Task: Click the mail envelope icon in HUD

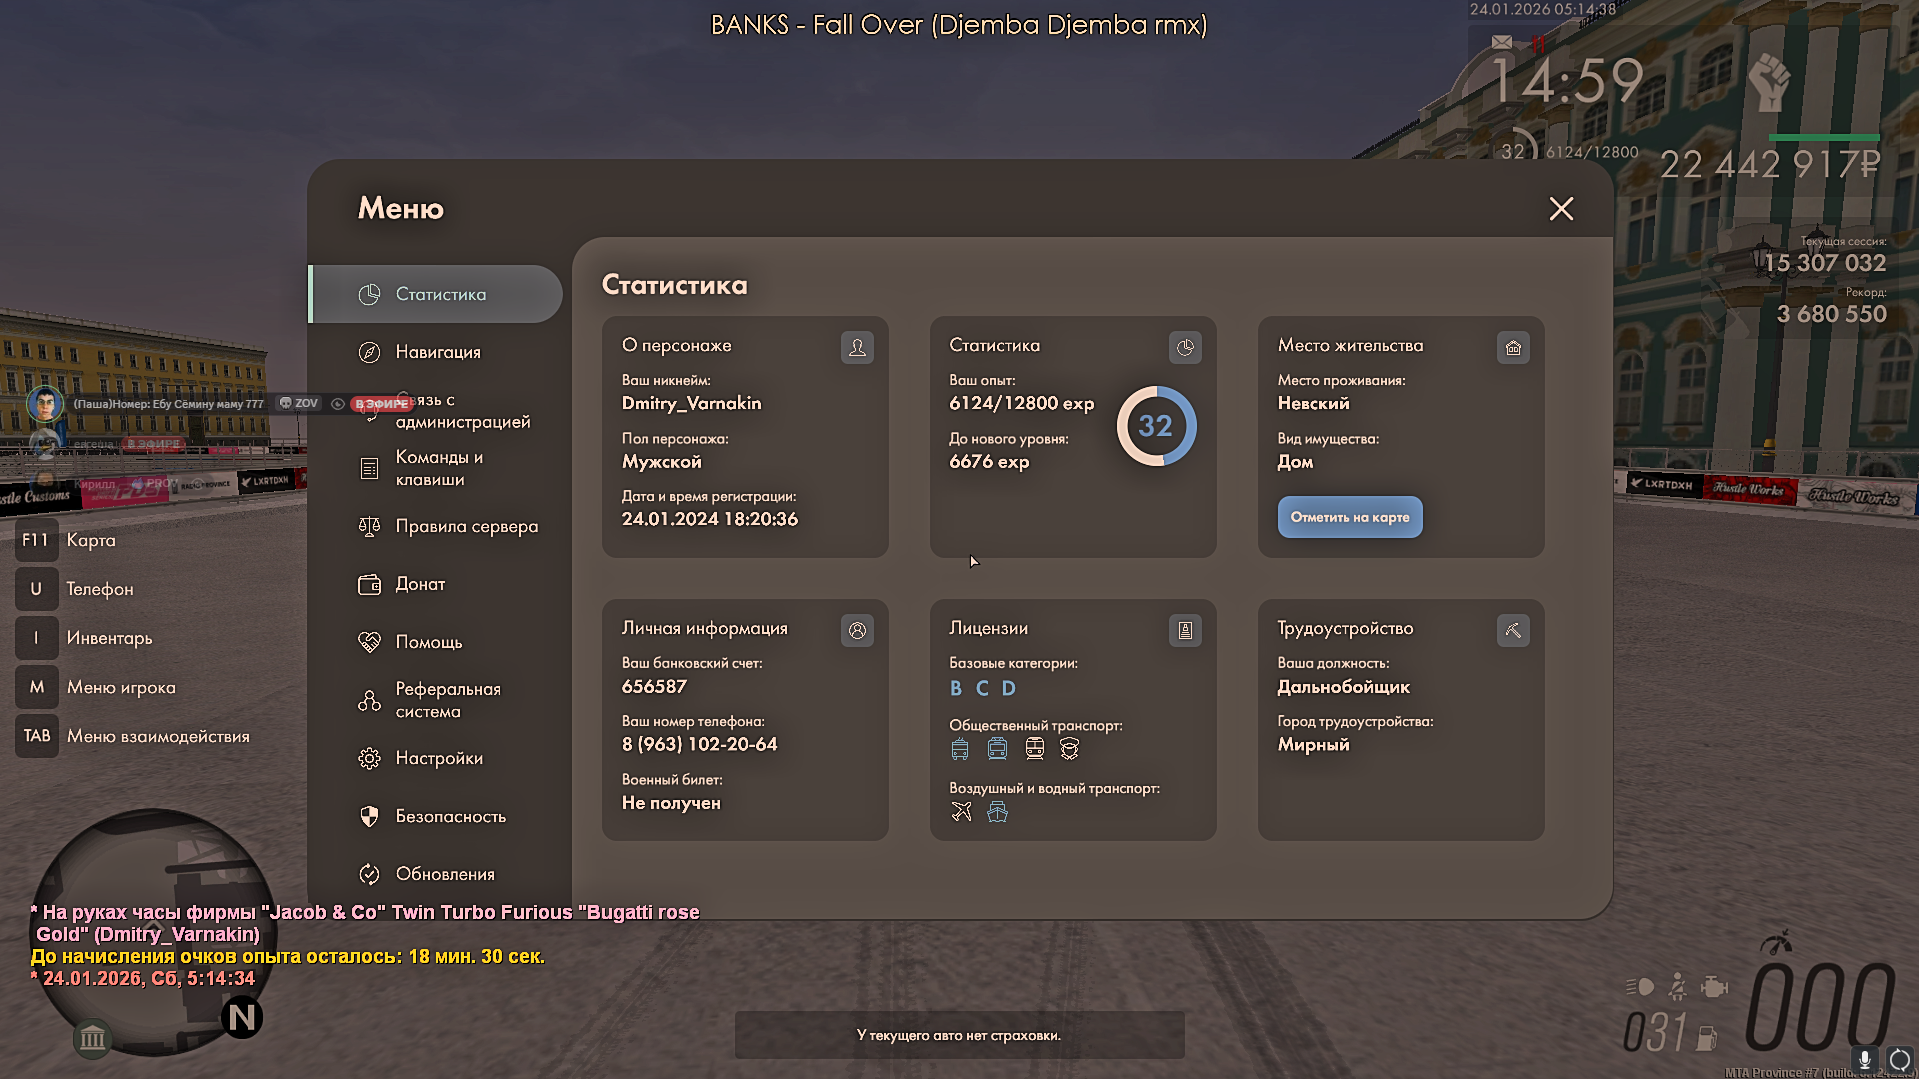Action: coord(1502,42)
